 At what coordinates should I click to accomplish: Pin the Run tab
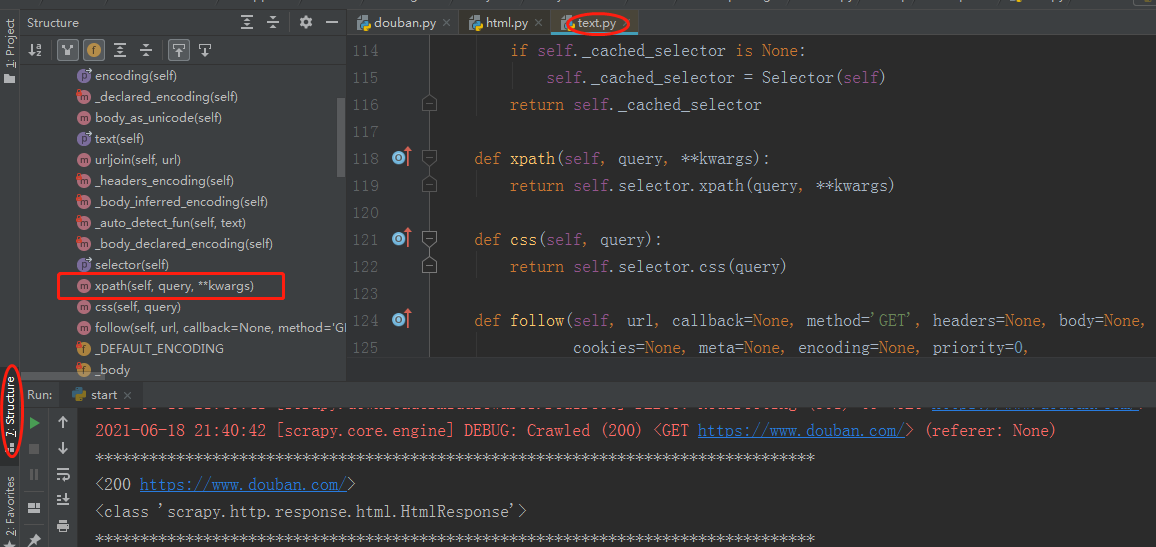34,540
